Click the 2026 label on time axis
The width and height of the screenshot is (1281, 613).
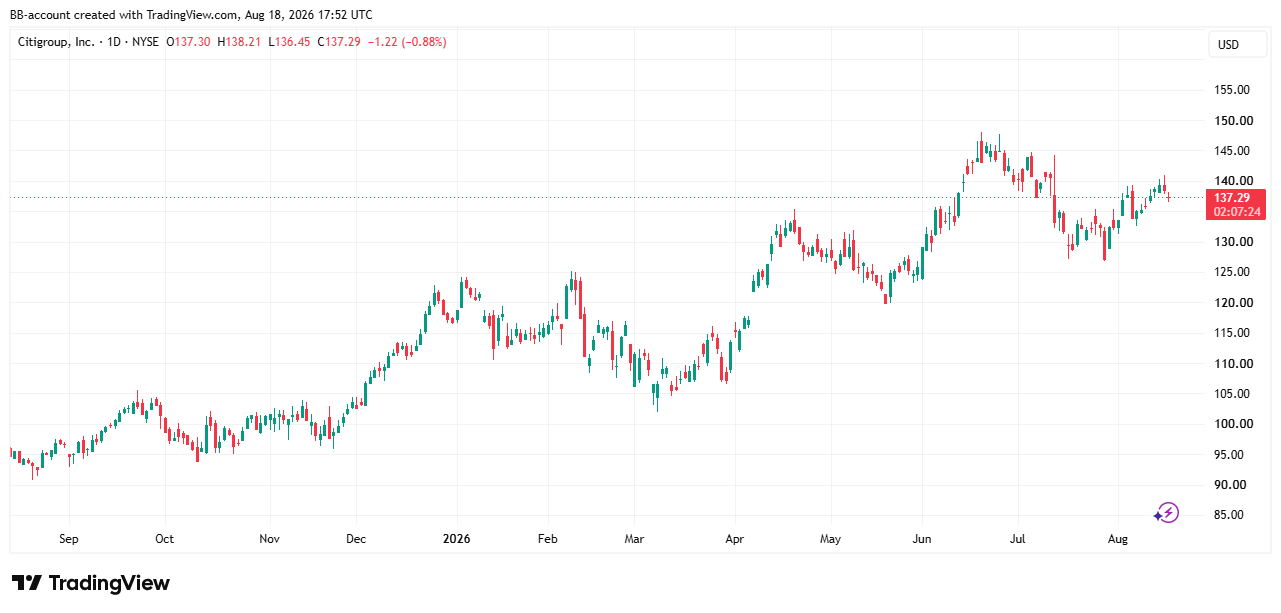tap(456, 539)
